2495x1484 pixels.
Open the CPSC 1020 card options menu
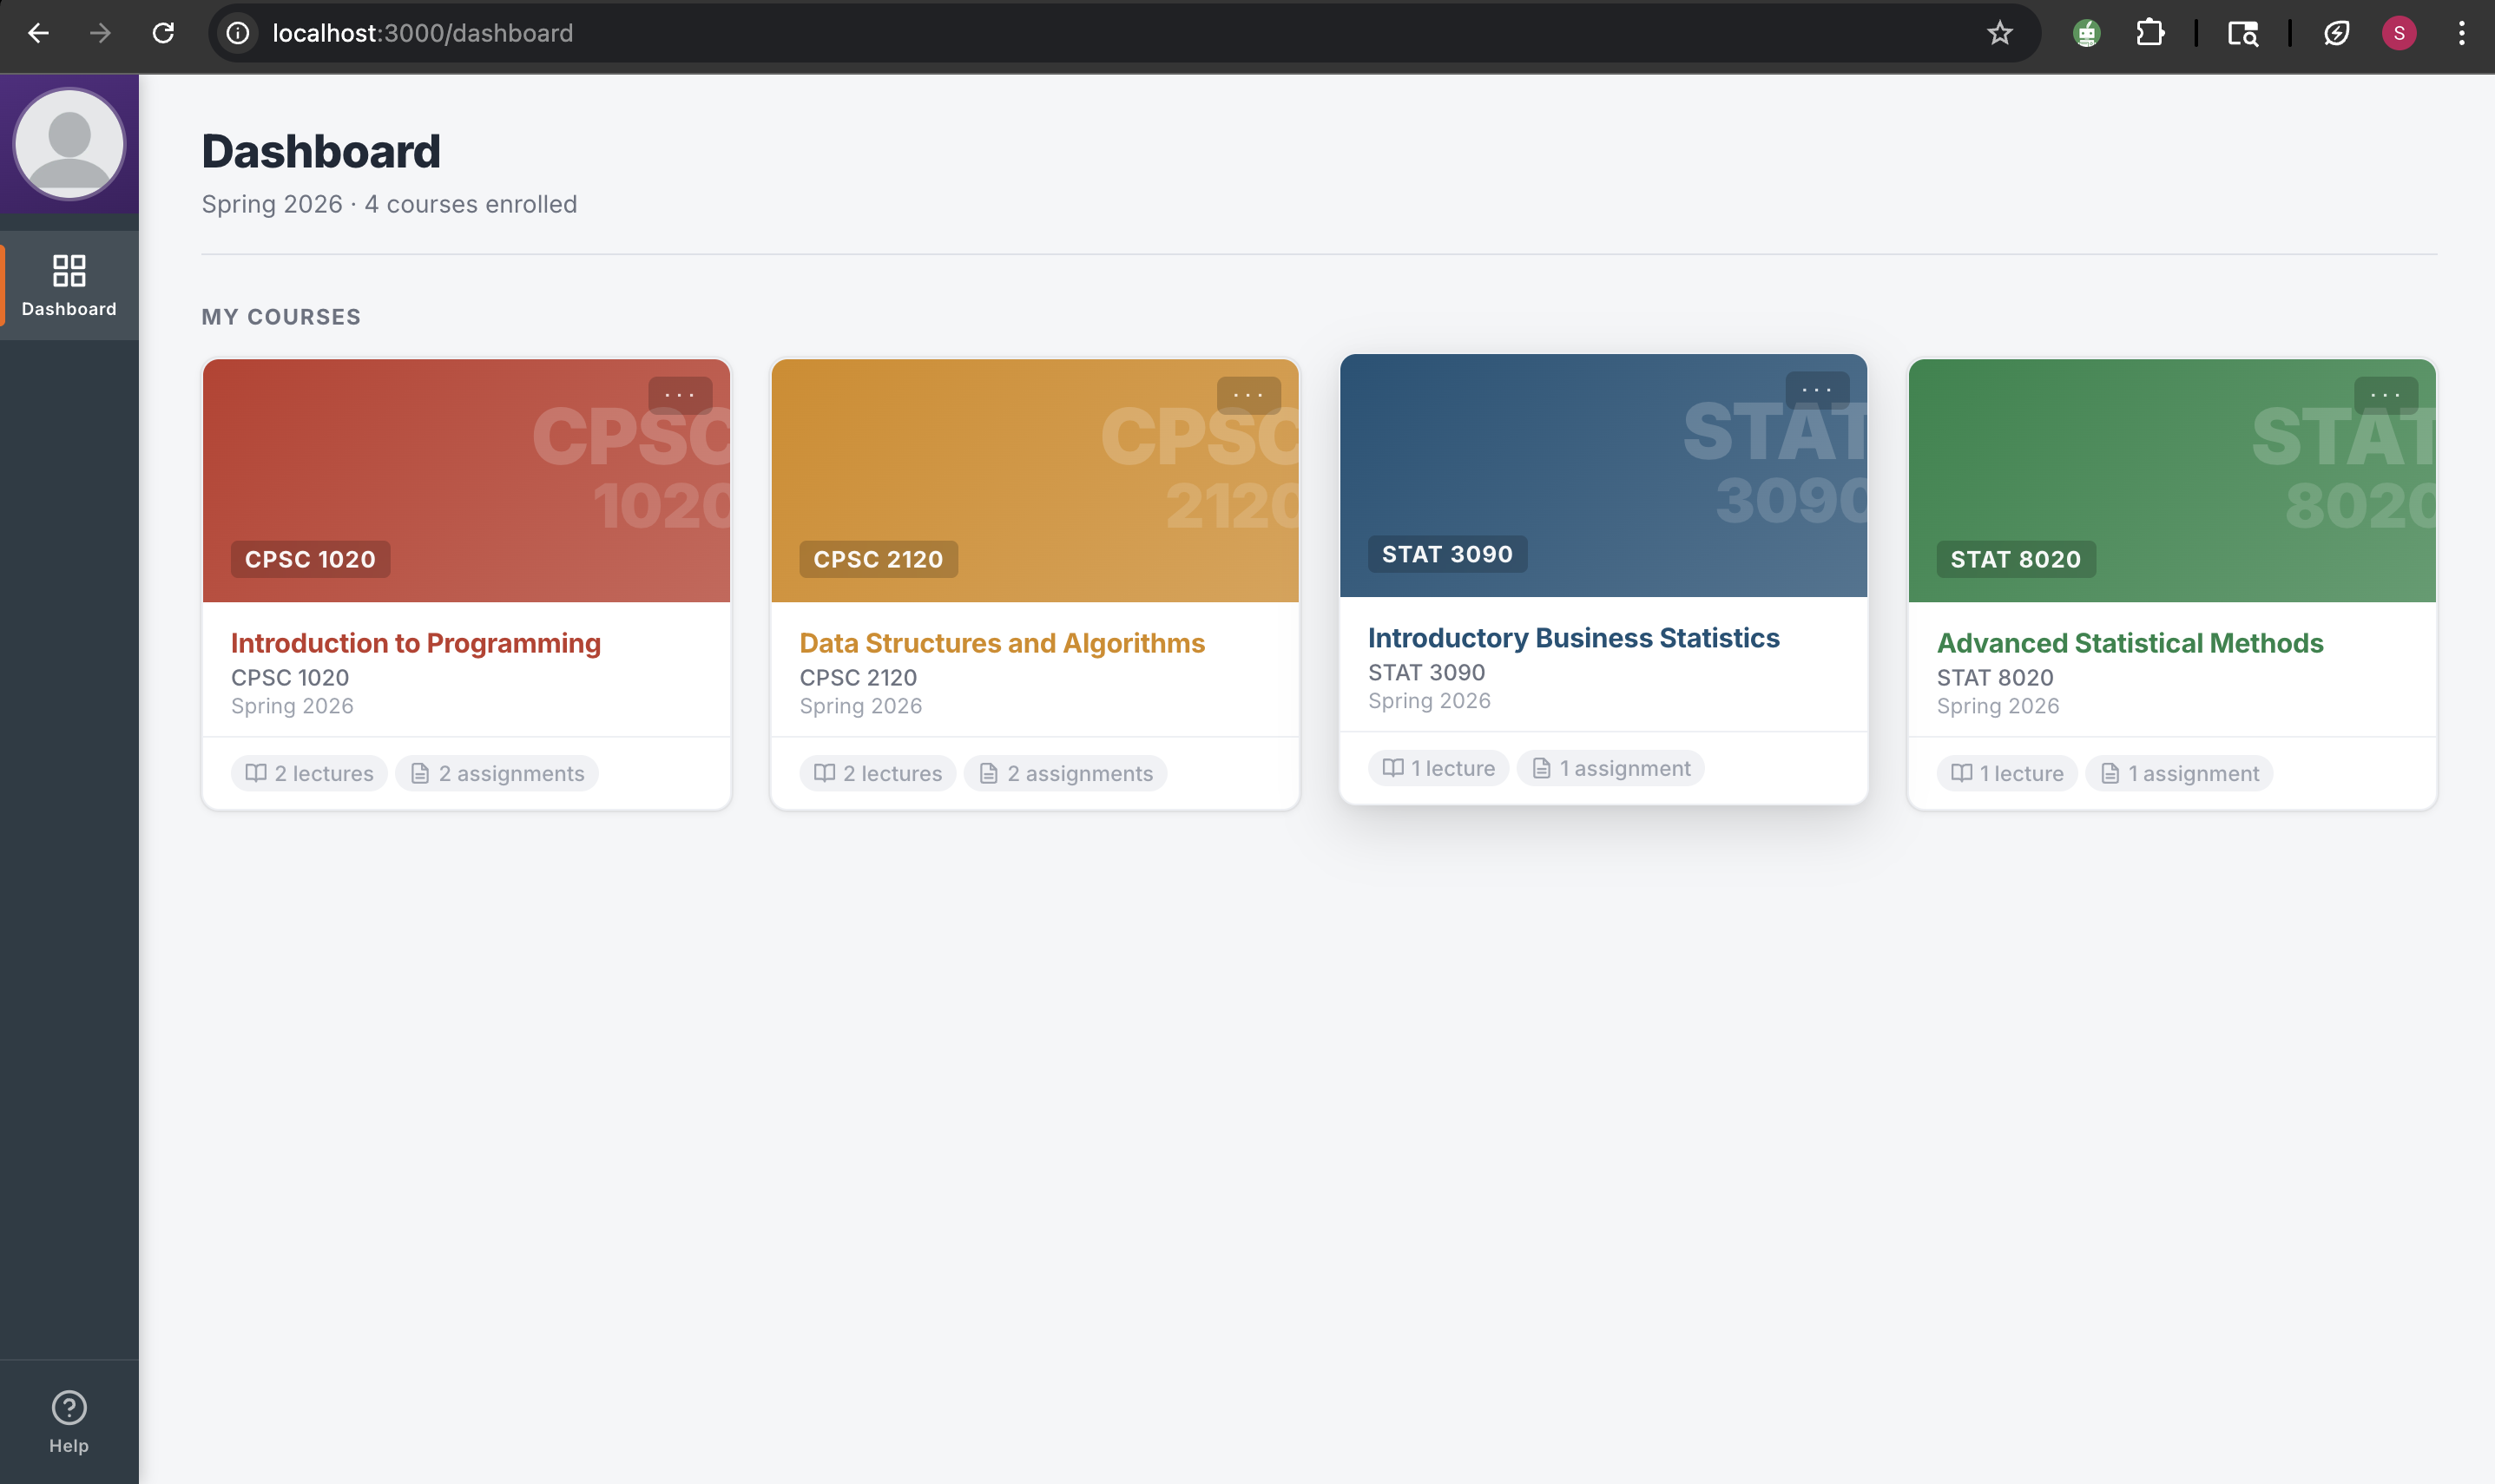pyautogui.click(x=680, y=395)
